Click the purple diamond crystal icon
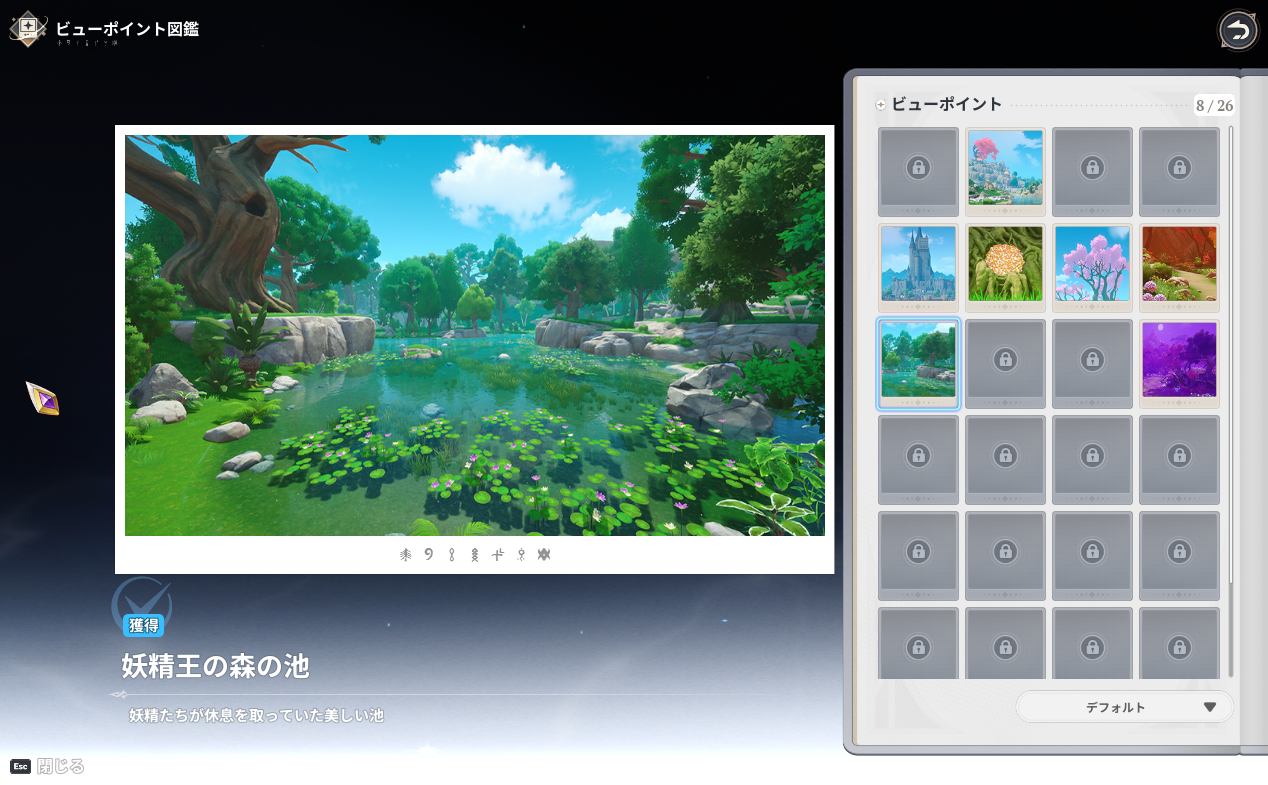1268x785 pixels. (43, 399)
